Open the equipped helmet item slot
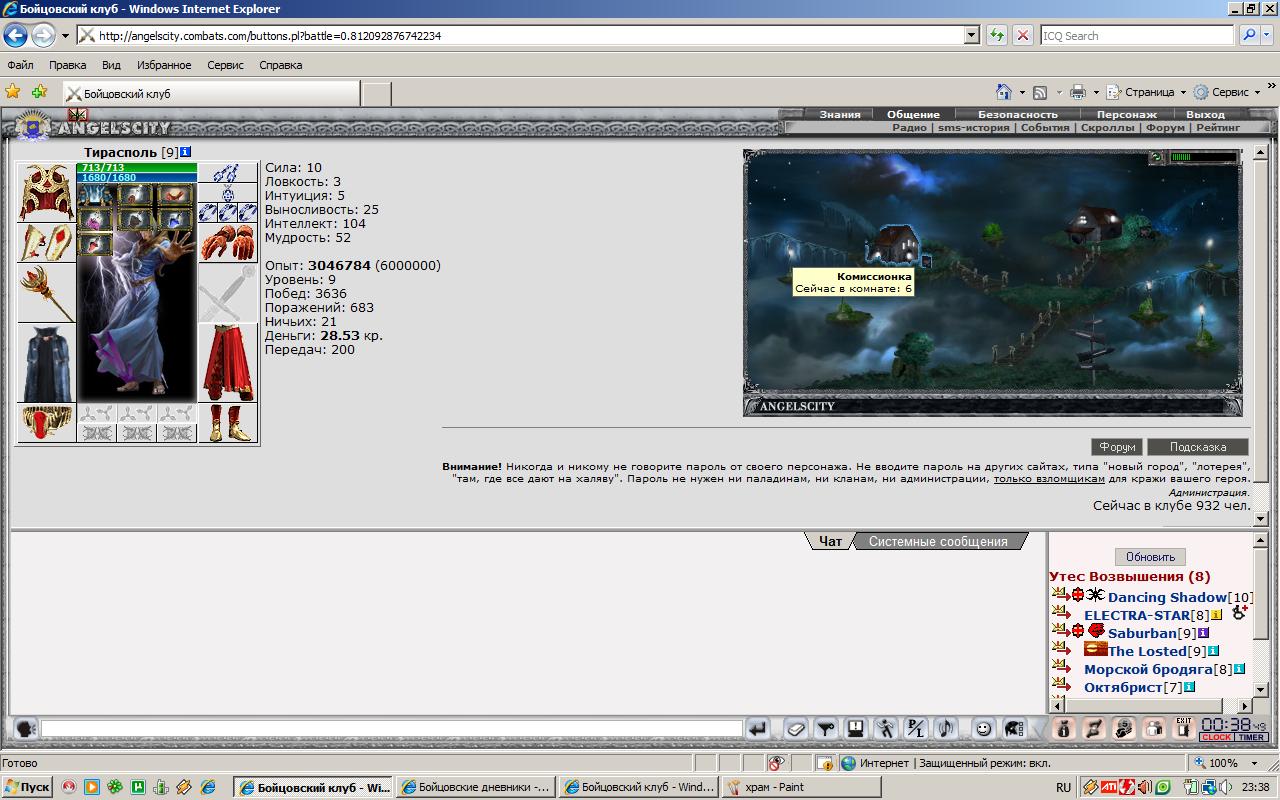 tap(46, 192)
